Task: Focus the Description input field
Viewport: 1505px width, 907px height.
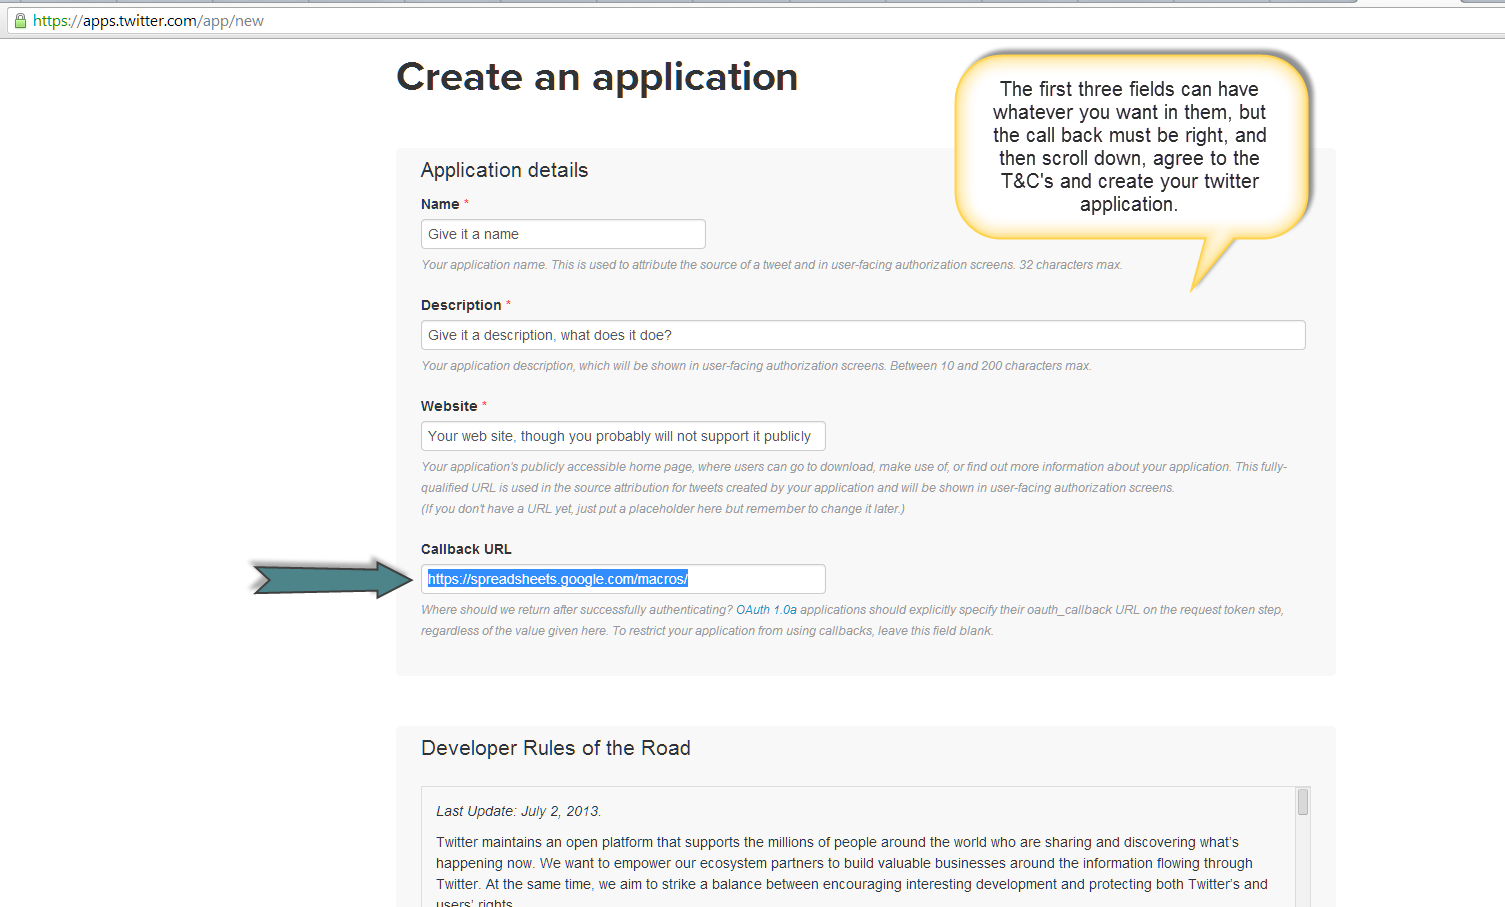Action: [863, 335]
